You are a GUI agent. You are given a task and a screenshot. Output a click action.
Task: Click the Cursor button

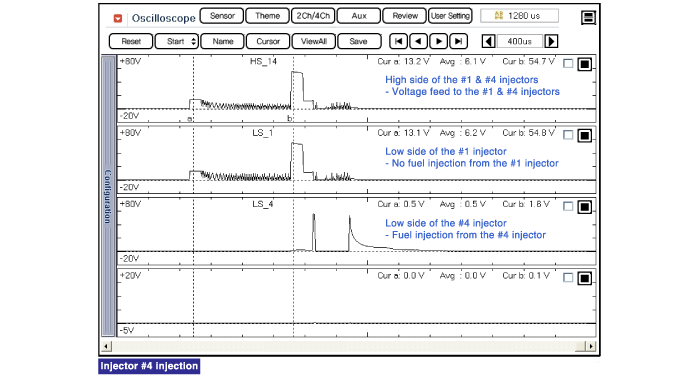268,42
